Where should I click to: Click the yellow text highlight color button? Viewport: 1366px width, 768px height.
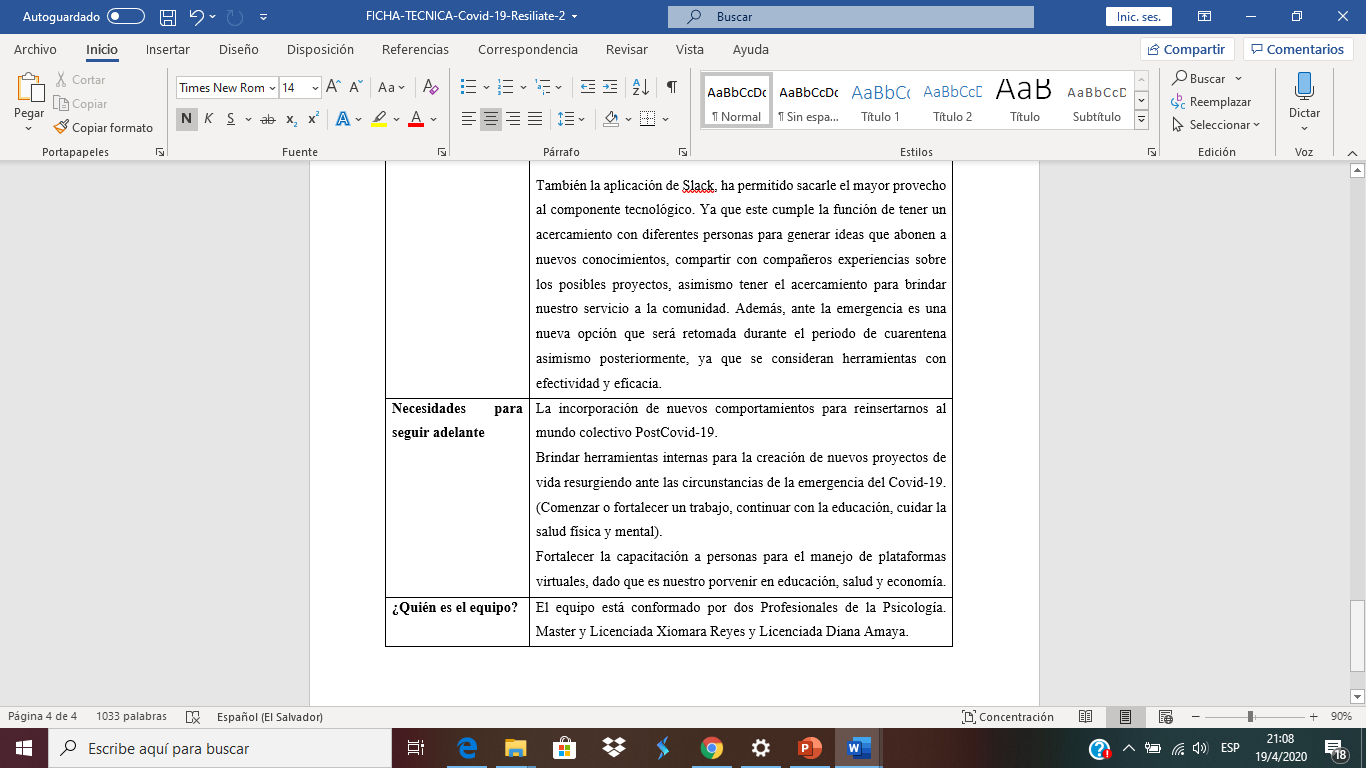[x=379, y=119]
